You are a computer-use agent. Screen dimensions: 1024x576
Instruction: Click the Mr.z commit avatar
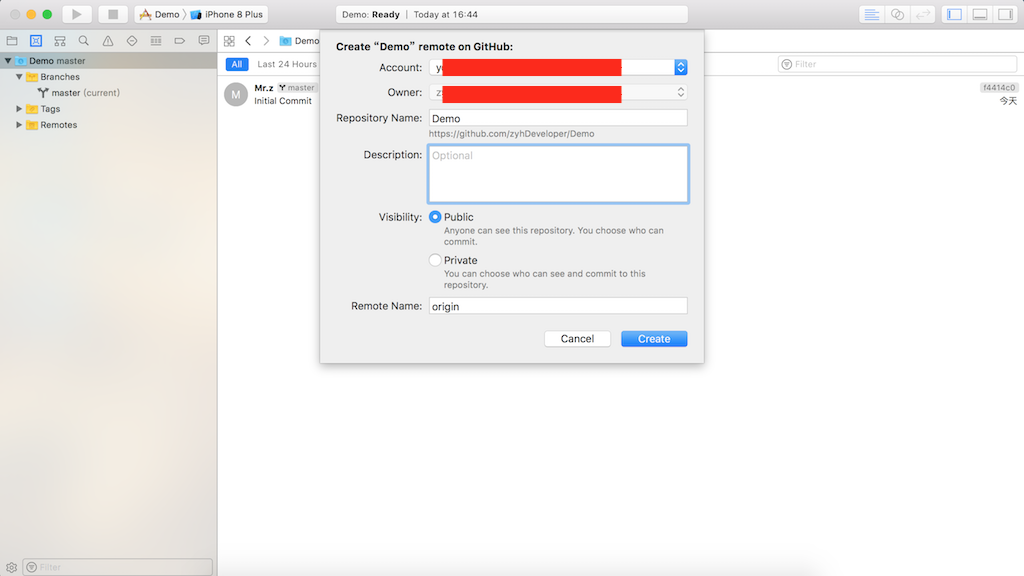(236, 94)
